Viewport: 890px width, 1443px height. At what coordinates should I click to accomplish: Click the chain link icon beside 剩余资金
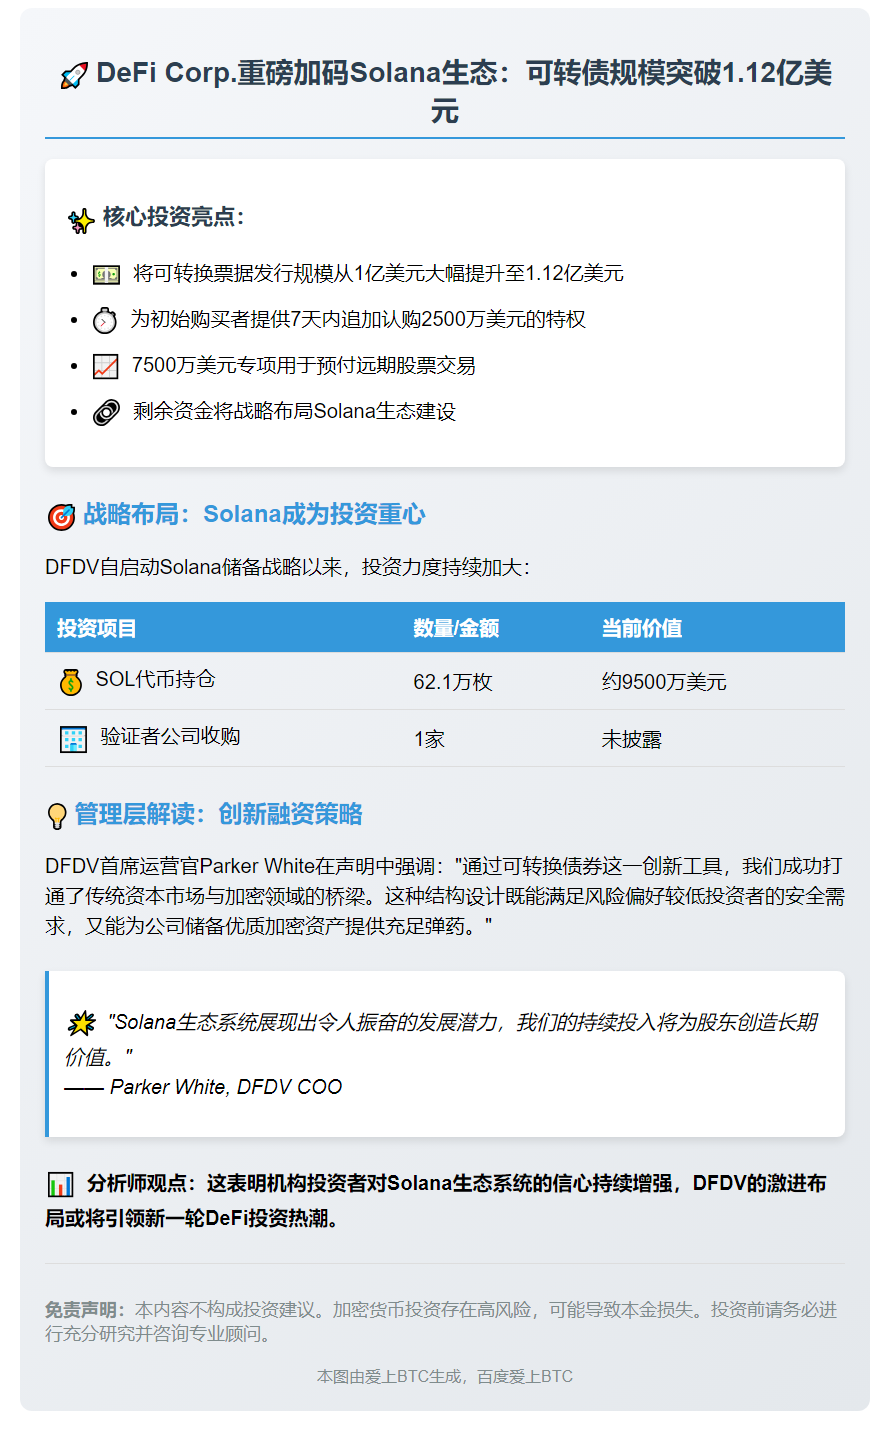click(x=106, y=412)
